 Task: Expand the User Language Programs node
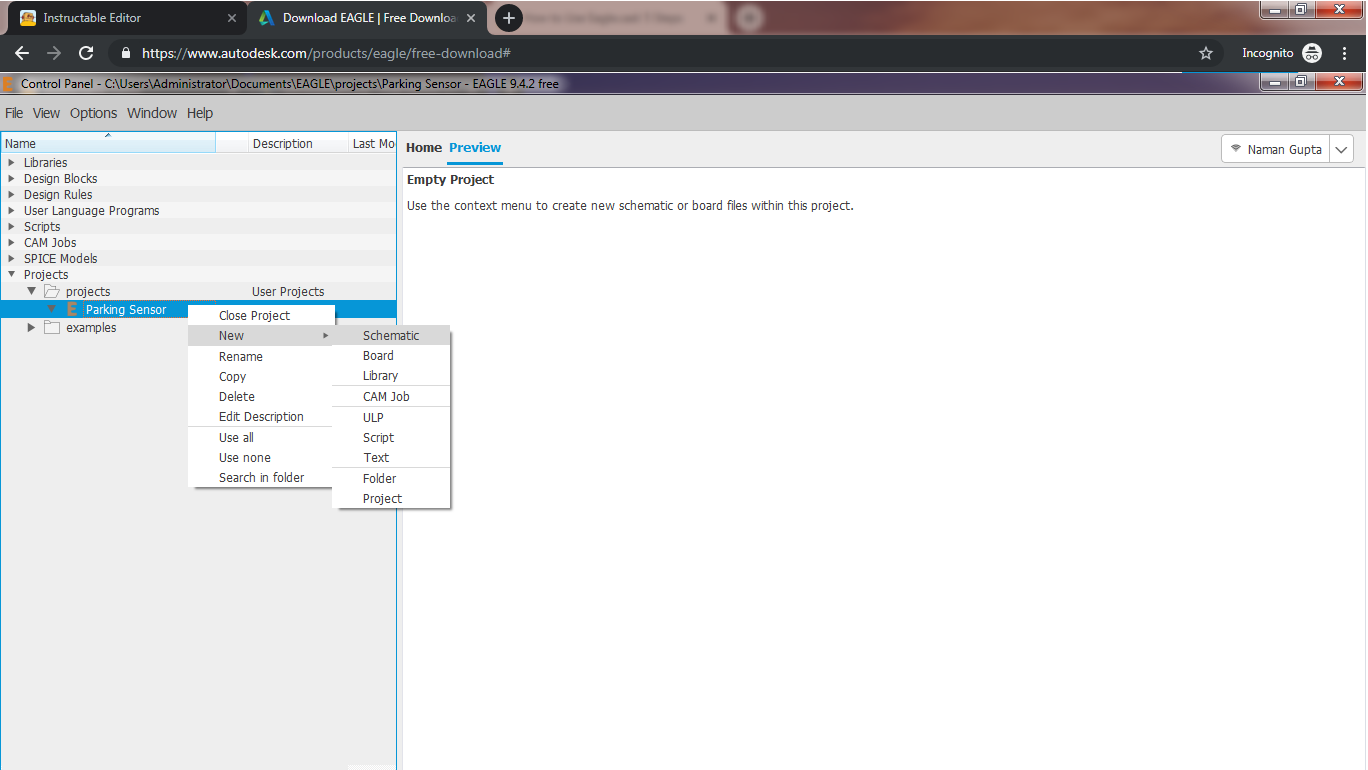click(11, 211)
